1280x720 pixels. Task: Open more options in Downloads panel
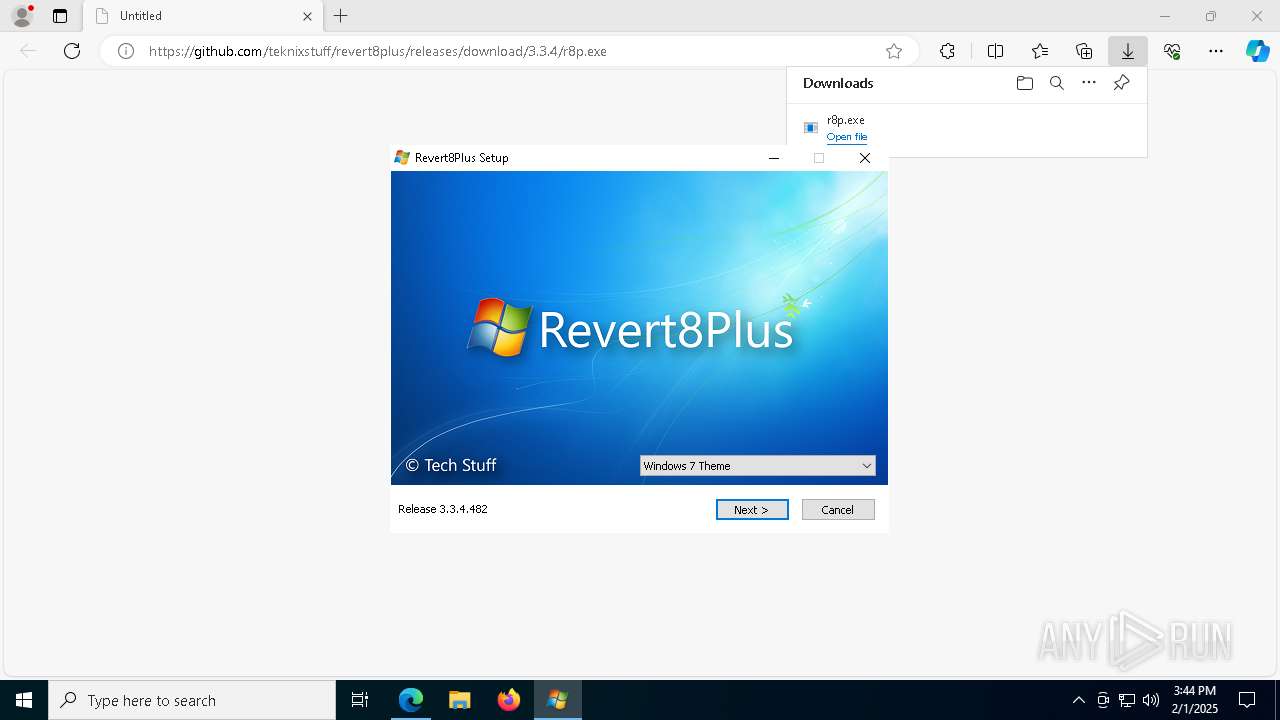click(x=1089, y=83)
